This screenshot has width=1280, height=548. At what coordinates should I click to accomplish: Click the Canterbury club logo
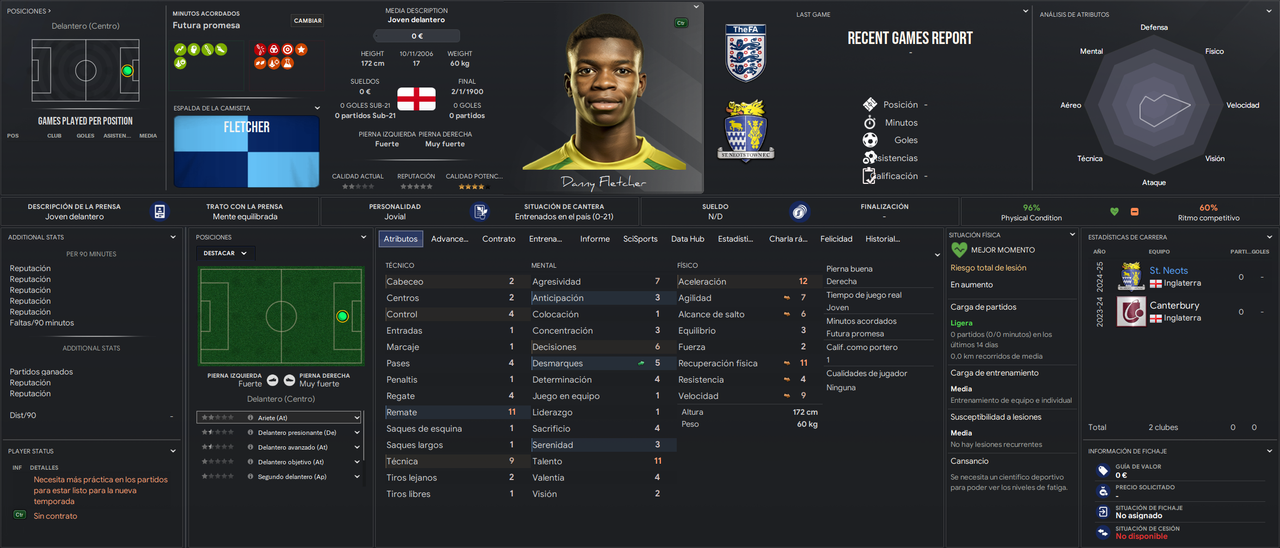click(1131, 311)
